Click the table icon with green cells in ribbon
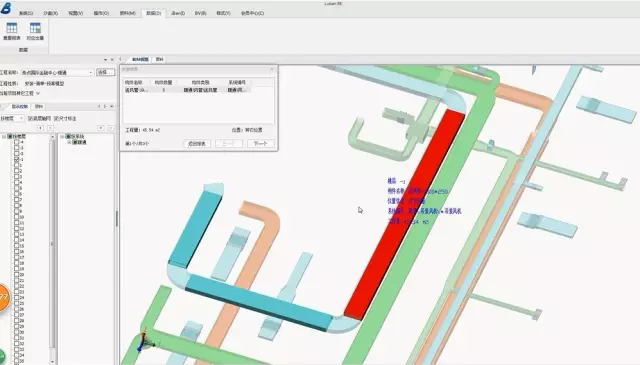The image size is (640, 365). click(35, 28)
